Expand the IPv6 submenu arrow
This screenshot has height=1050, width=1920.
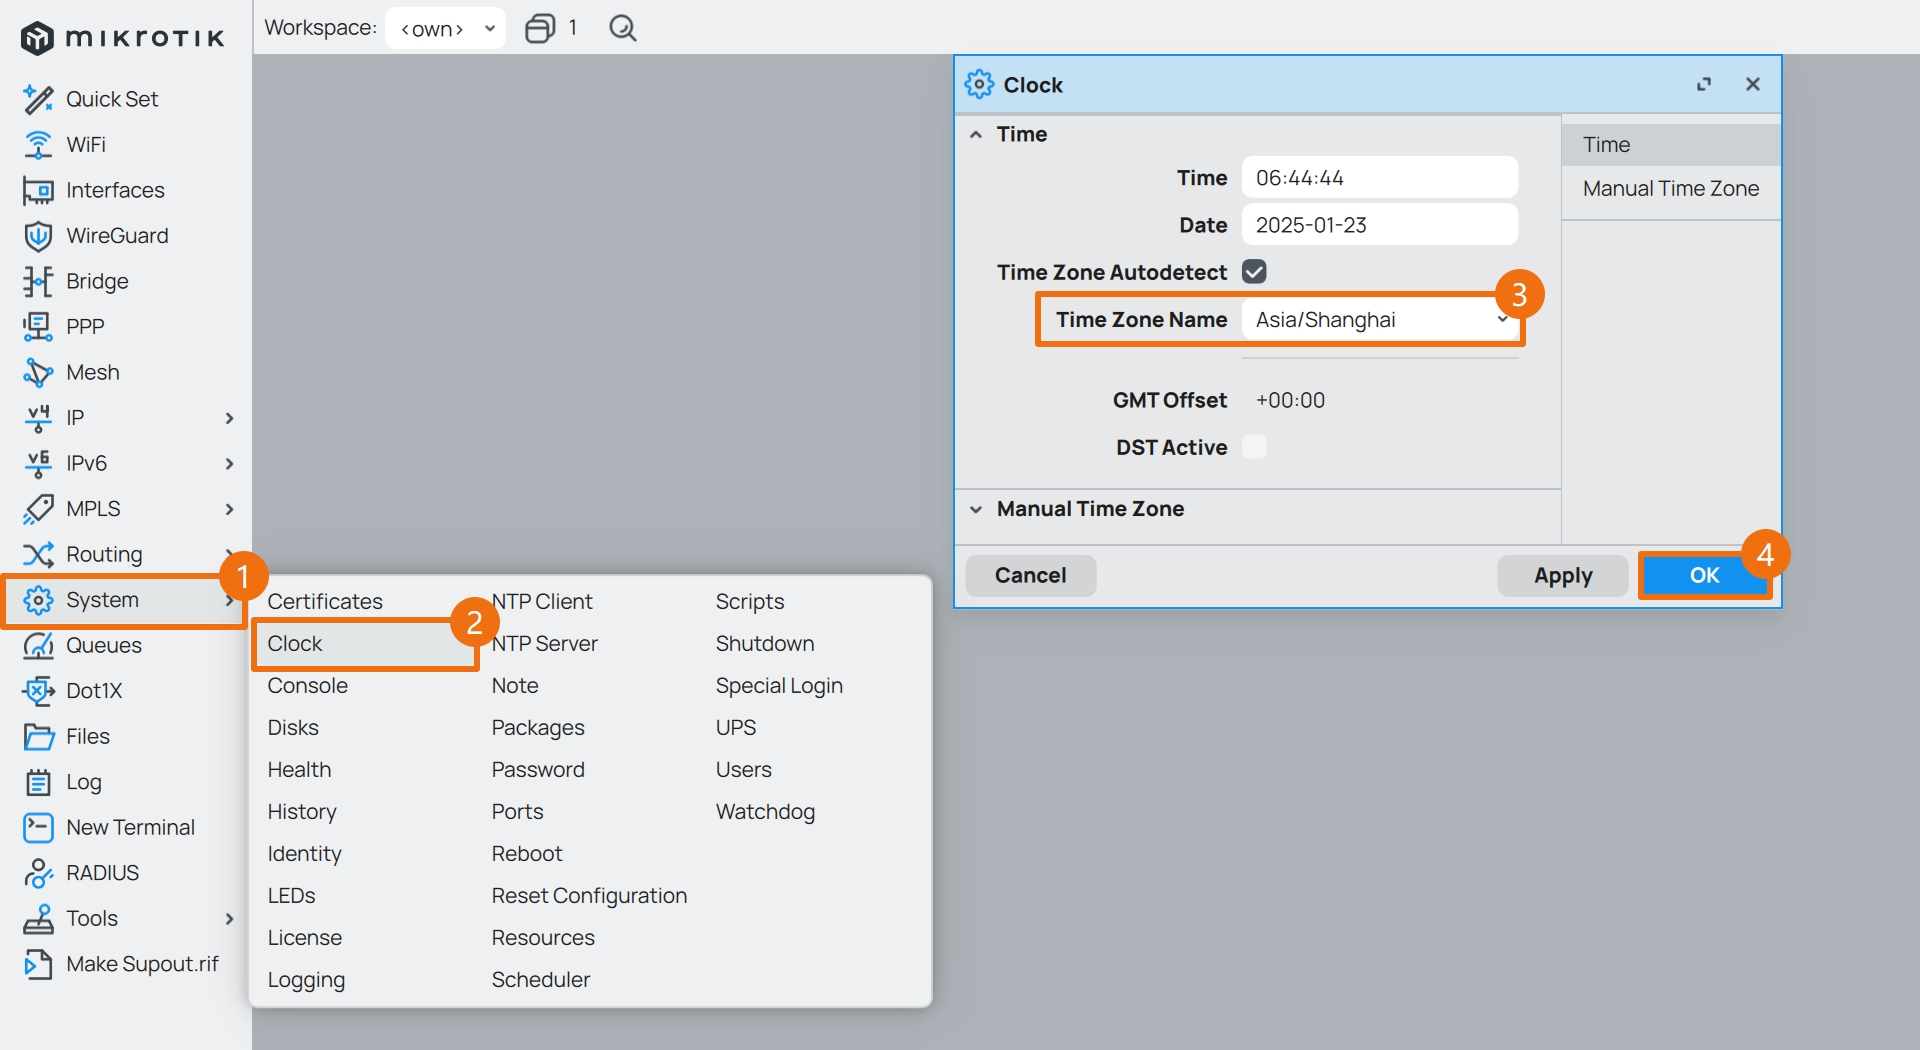(x=229, y=463)
